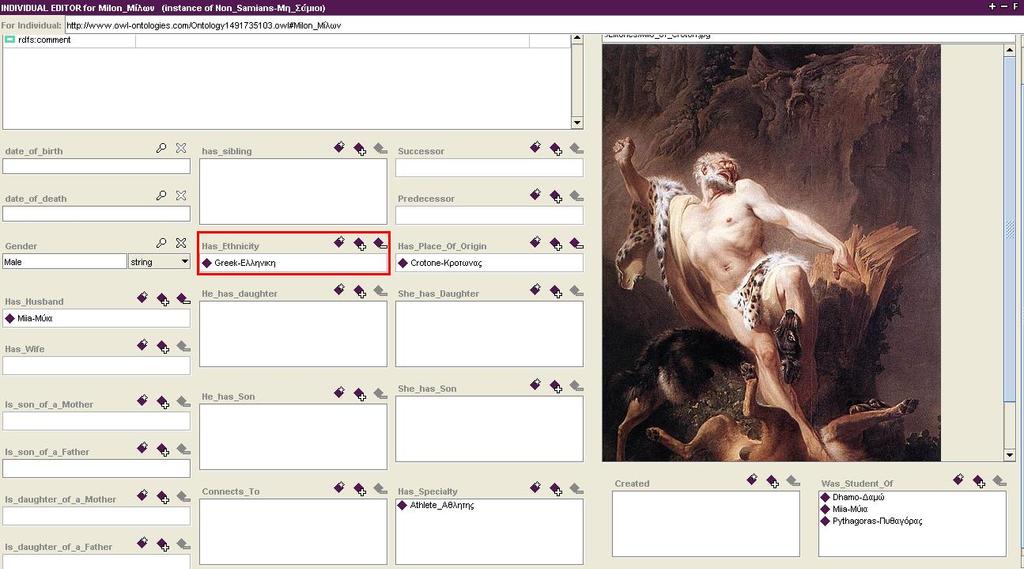Create a new instance for Is_son_of_a_Father
Viewport: 1024px width, 569px height.
point(142,447)
